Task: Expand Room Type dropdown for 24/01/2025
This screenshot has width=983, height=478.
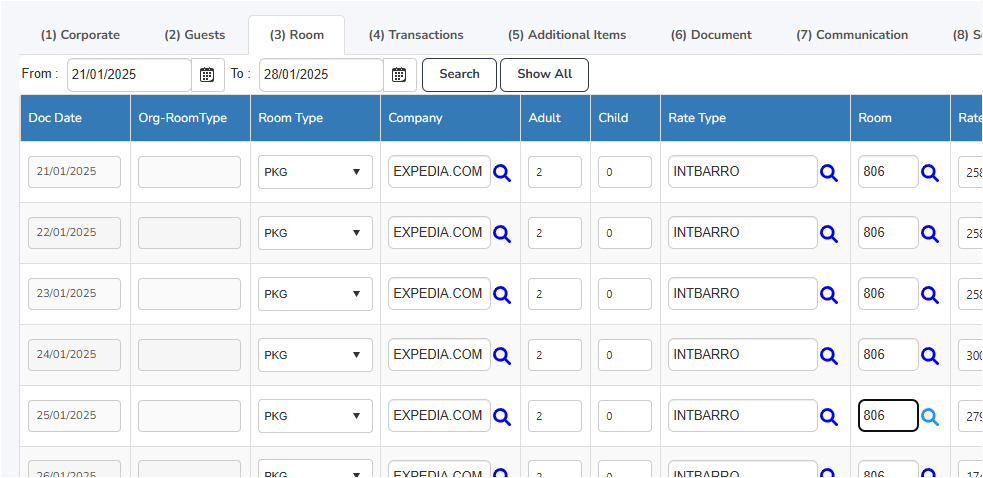Action: pos(315,354)
